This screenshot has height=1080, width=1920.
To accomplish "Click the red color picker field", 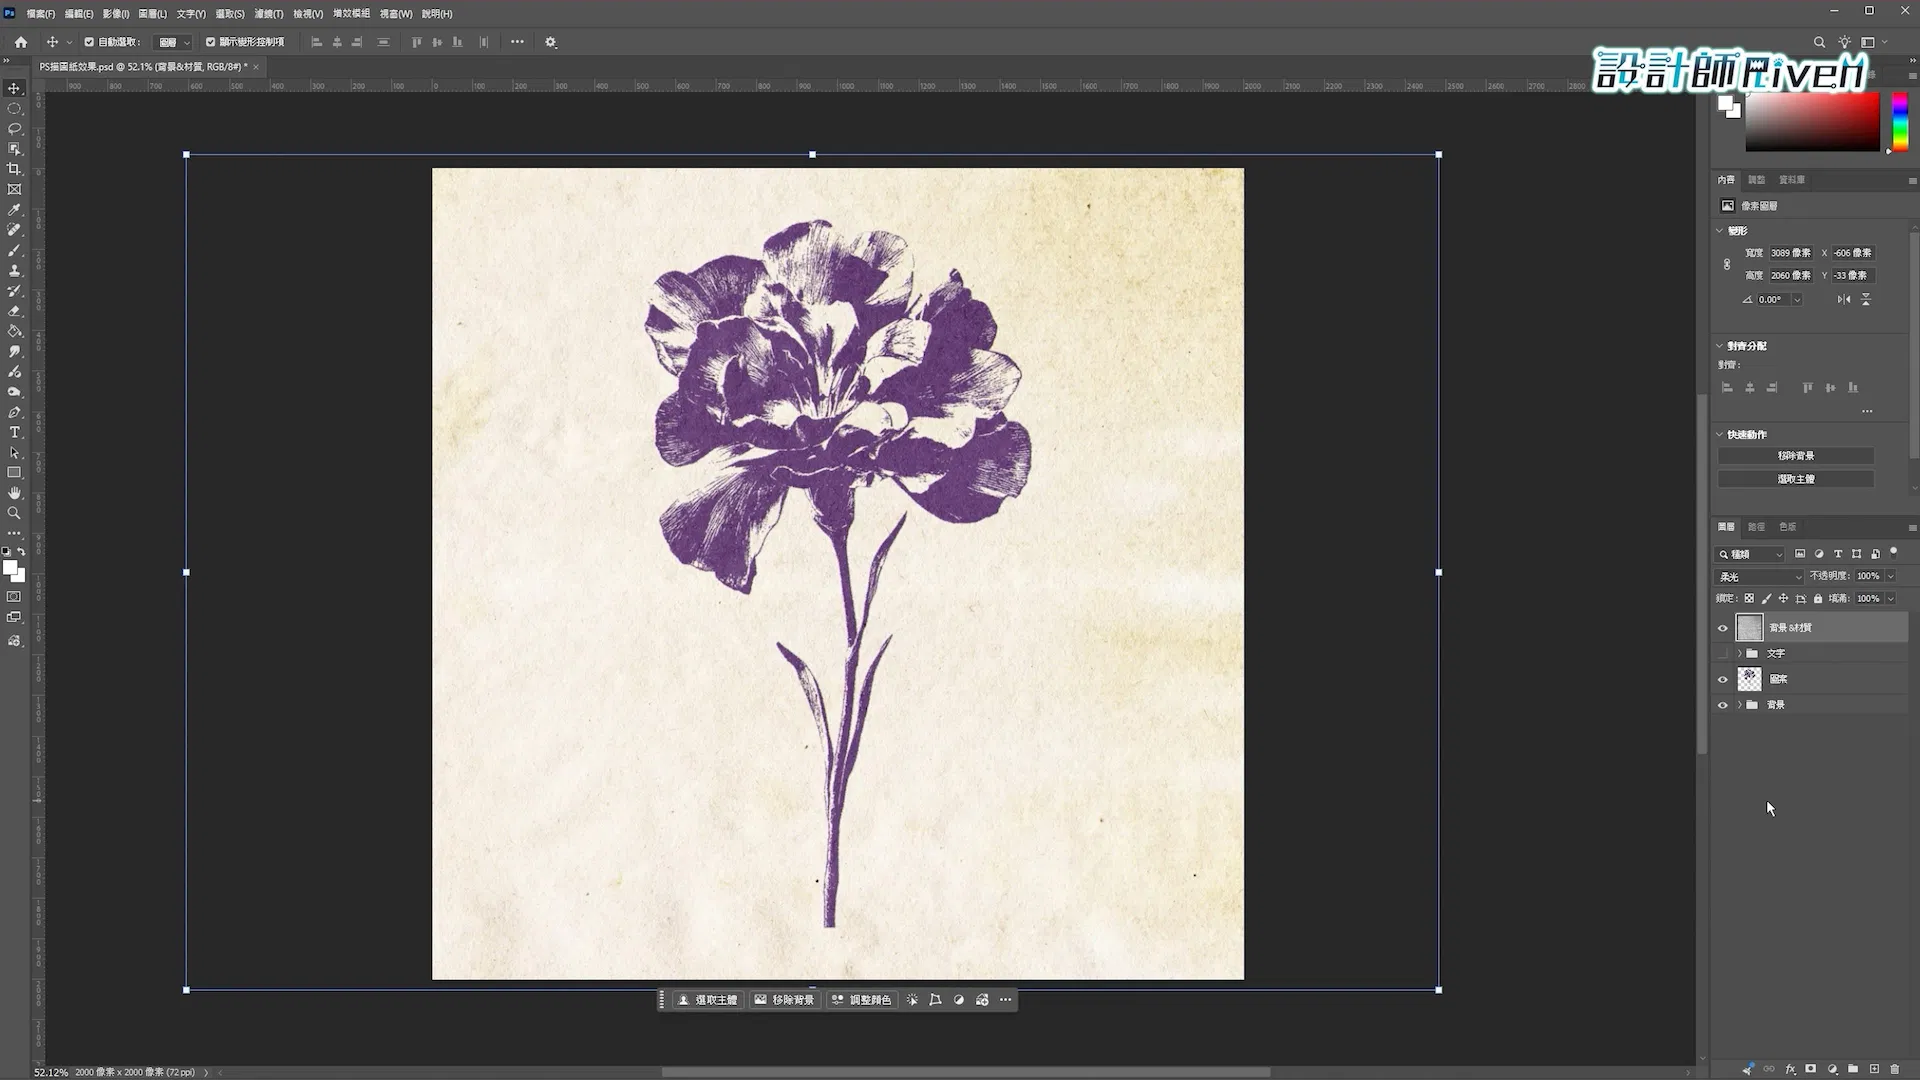I will coord(1812,121).
